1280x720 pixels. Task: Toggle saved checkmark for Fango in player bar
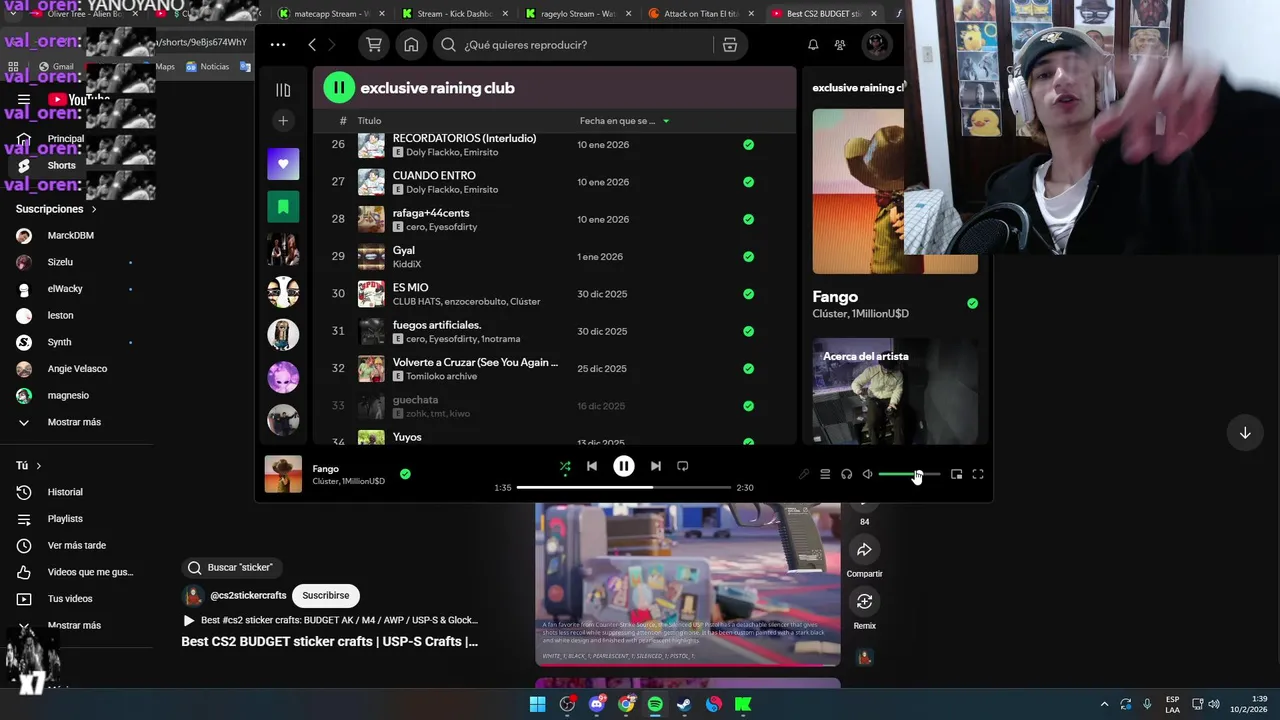405,474
